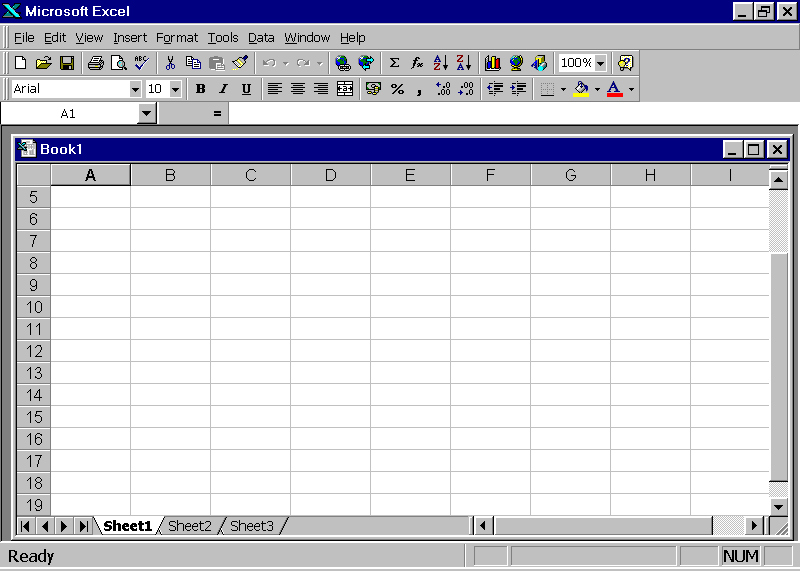Open the Name Box A1 dropdown arrow

tap(146, 113)
